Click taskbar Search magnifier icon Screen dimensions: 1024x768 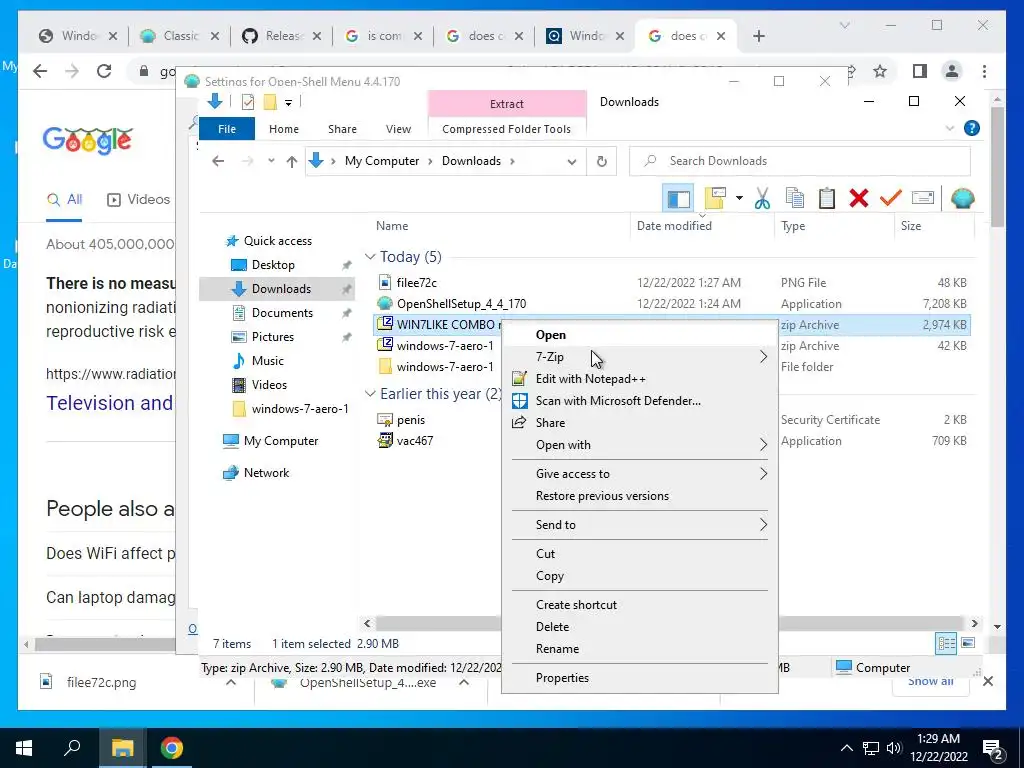click(x=72, y=748)
